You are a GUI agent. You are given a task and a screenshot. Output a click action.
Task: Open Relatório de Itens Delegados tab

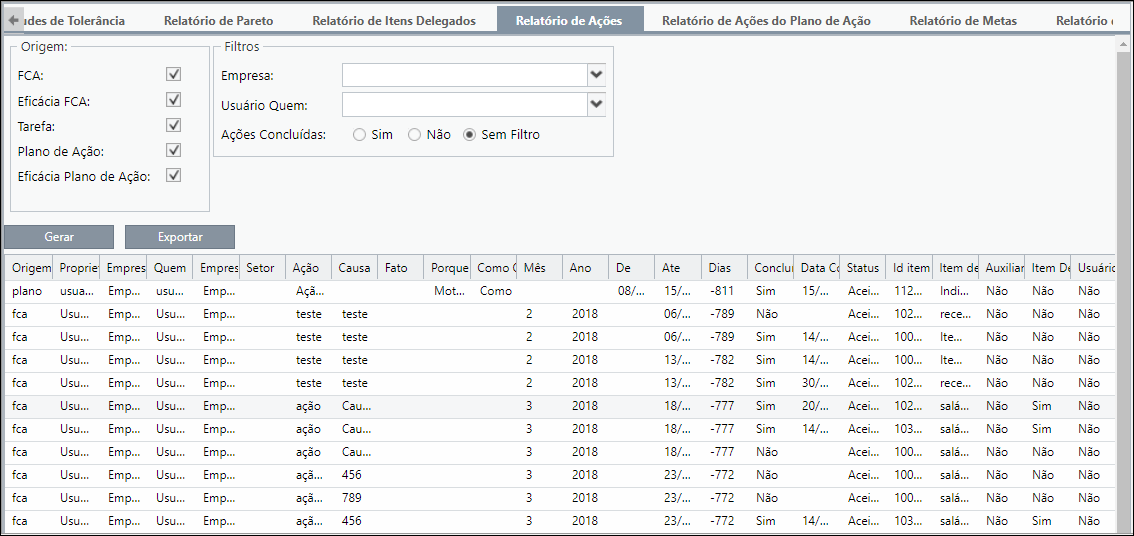(394, 20)
